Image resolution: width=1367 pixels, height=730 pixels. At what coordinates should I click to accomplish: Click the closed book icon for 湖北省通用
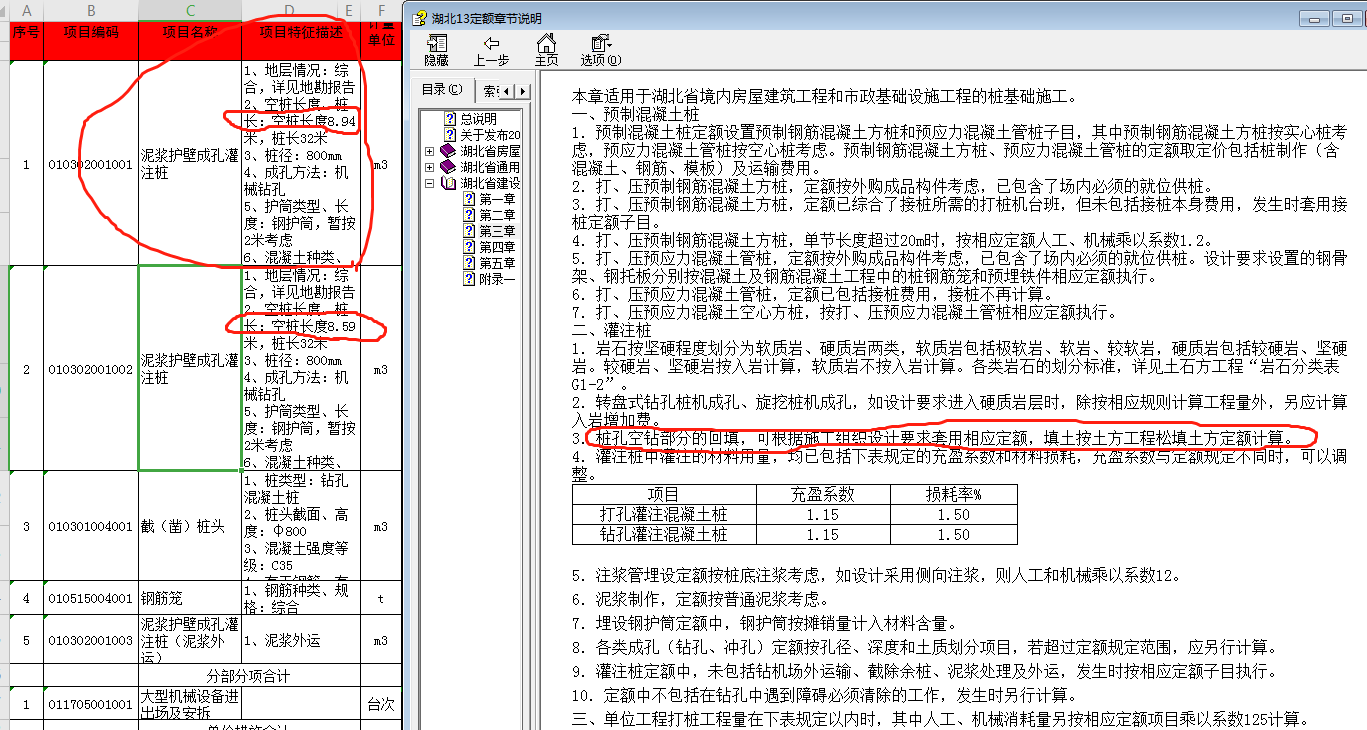pos(447,167)
